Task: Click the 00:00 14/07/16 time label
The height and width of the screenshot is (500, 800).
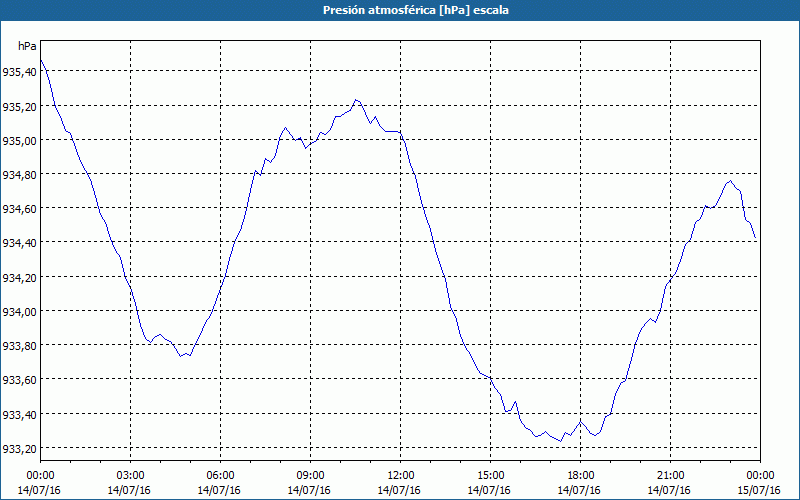Action: pos(39,483)
